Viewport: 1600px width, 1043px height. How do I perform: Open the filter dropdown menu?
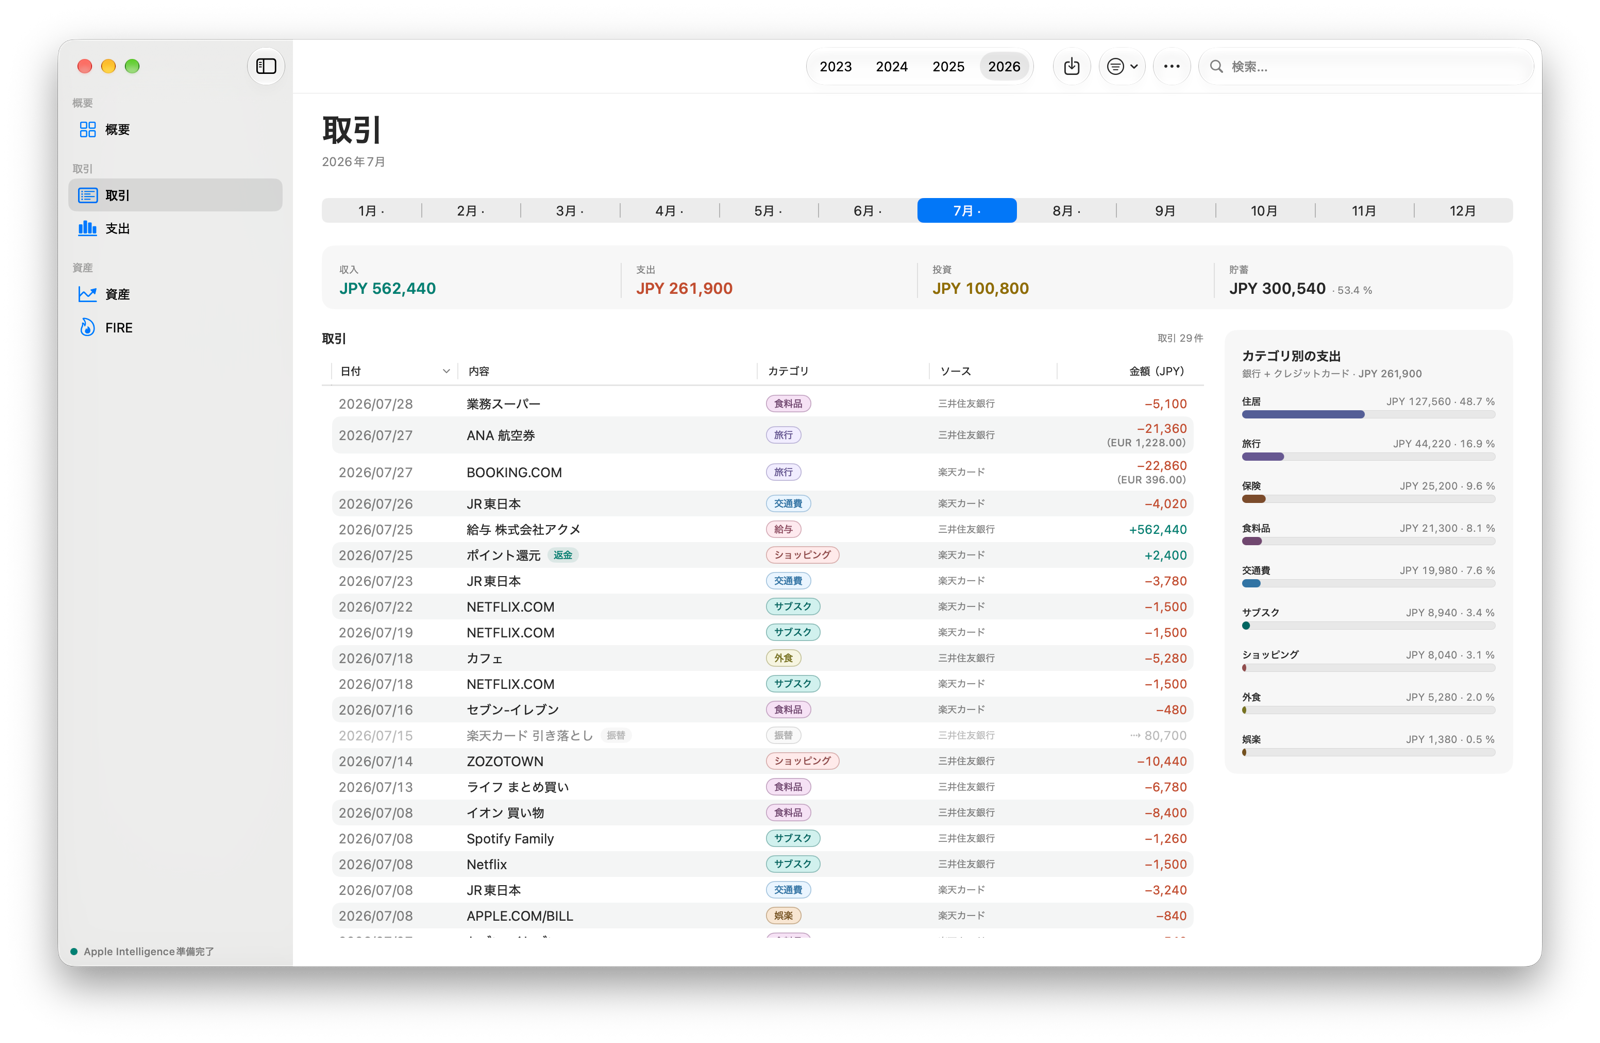1121,67
